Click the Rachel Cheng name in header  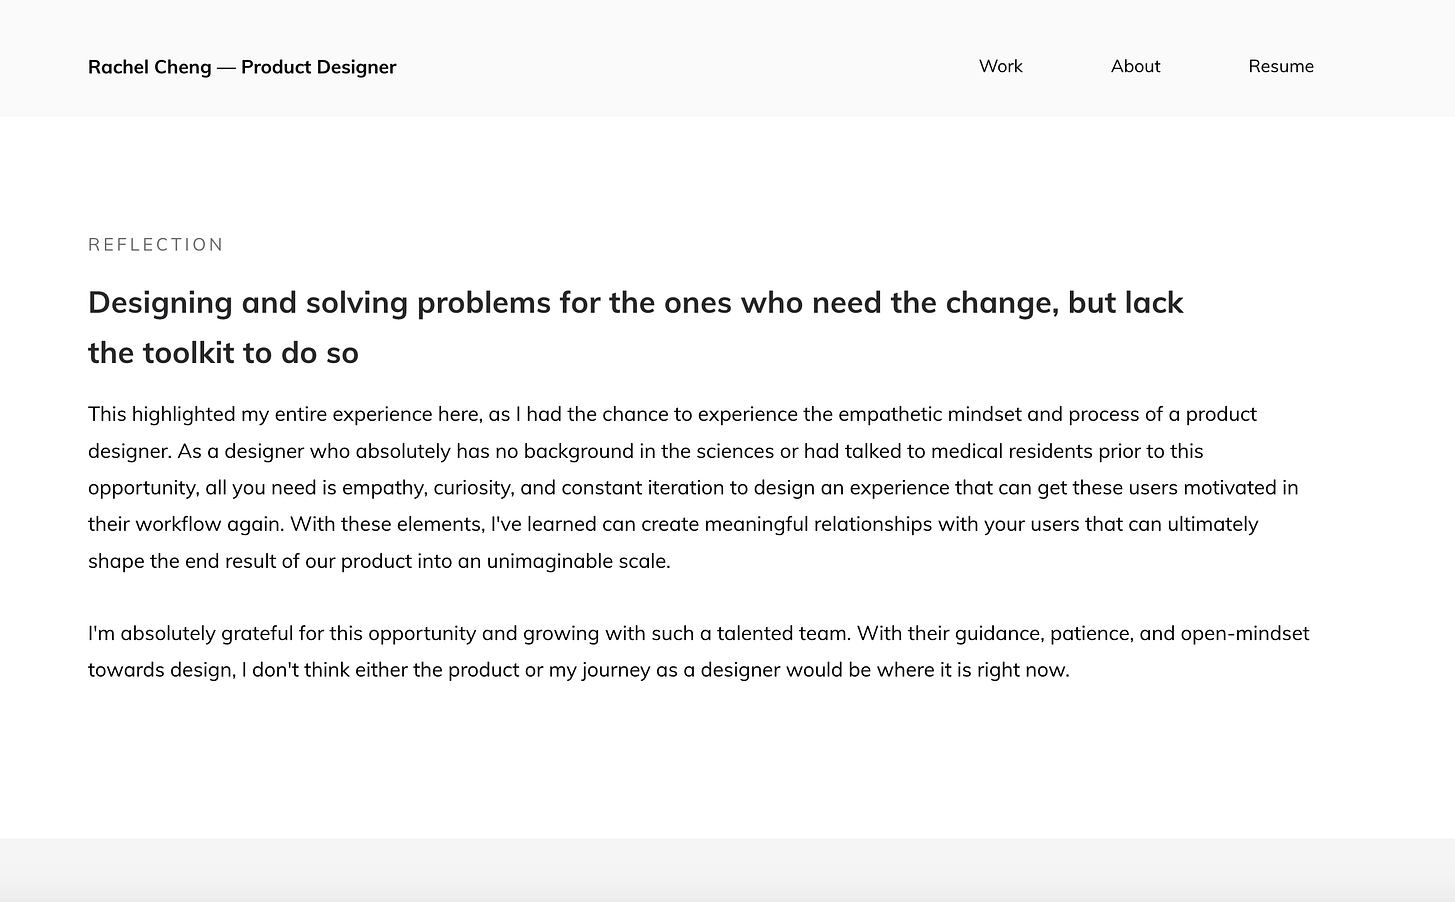click(149, 67)
